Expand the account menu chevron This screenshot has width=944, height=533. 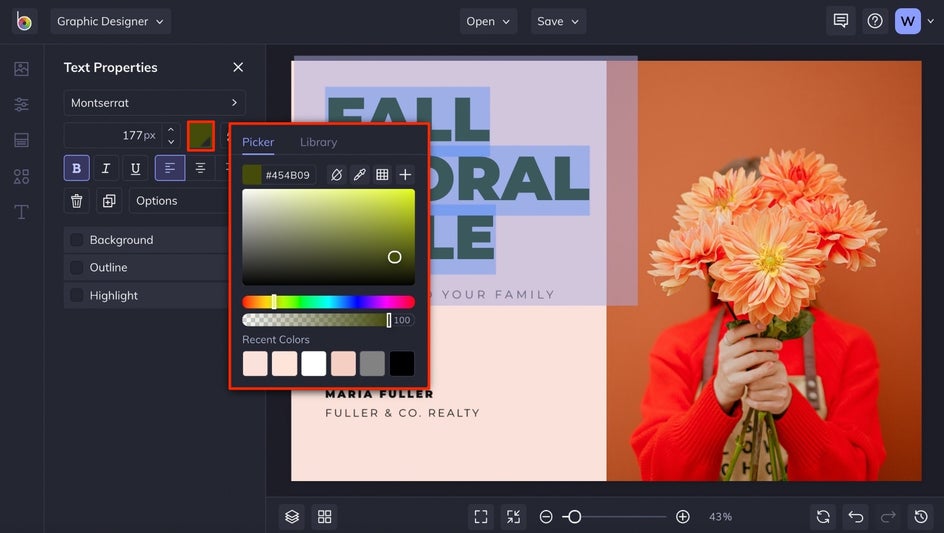(930, 21)
